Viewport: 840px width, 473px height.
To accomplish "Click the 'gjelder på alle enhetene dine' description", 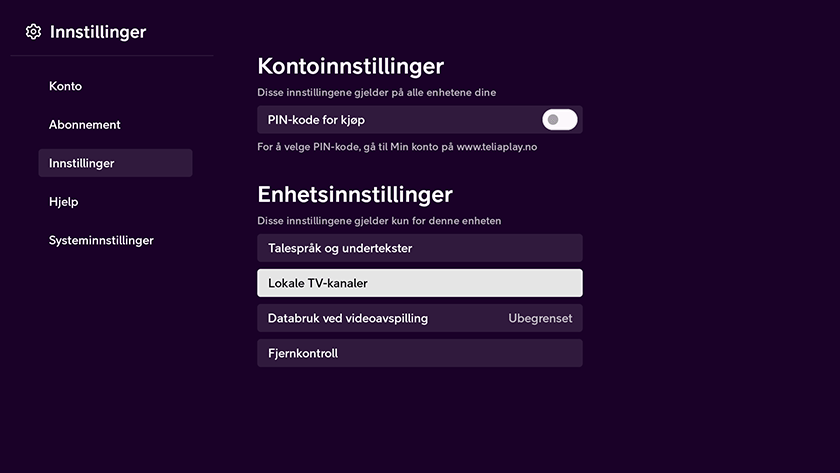I will (376, 93).
